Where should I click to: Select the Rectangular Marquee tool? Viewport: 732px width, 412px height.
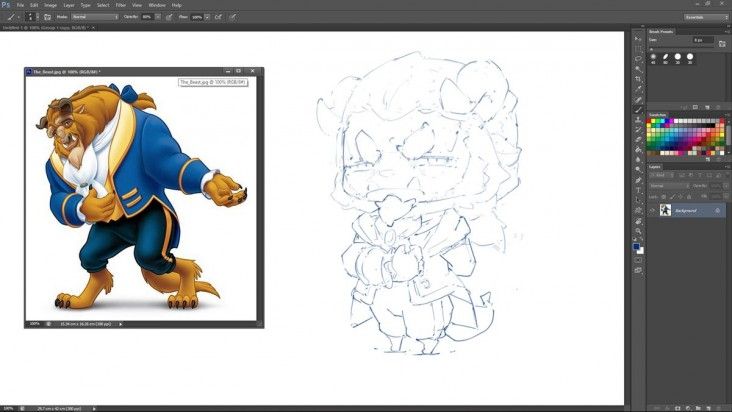coord(638,49)
